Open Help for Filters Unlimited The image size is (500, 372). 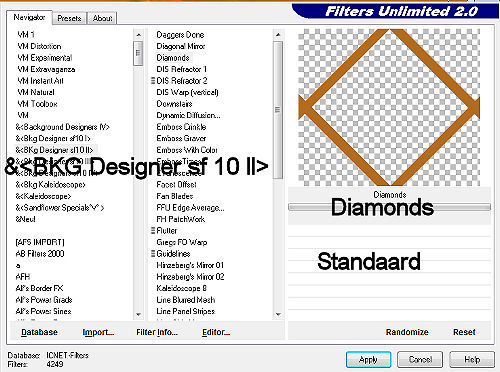tap(472, 360)
